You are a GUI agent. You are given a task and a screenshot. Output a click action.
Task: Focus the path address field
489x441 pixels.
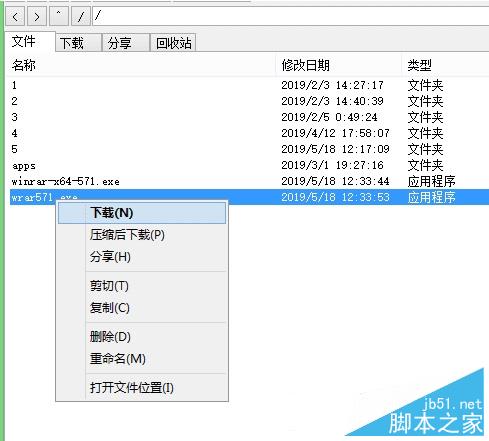[x=291, y=16]
